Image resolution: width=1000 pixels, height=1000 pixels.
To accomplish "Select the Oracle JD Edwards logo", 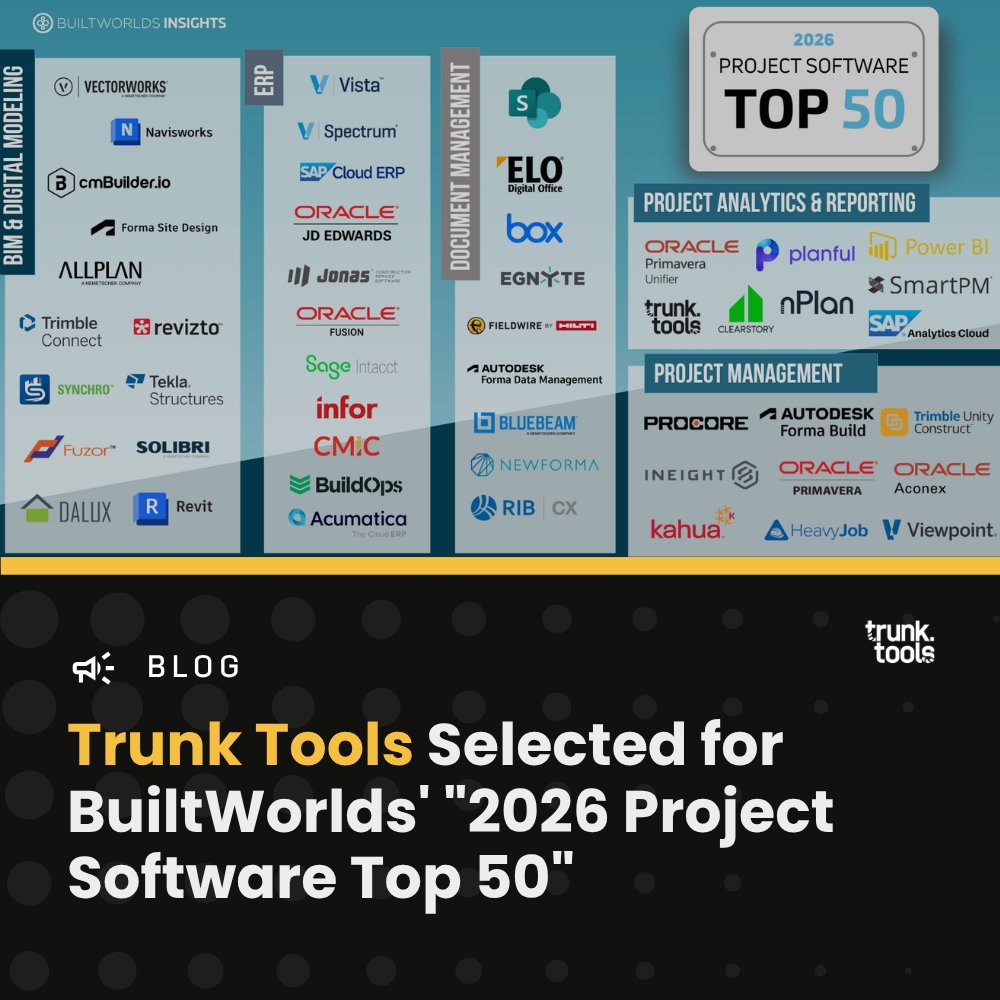I will pos(346,223).
